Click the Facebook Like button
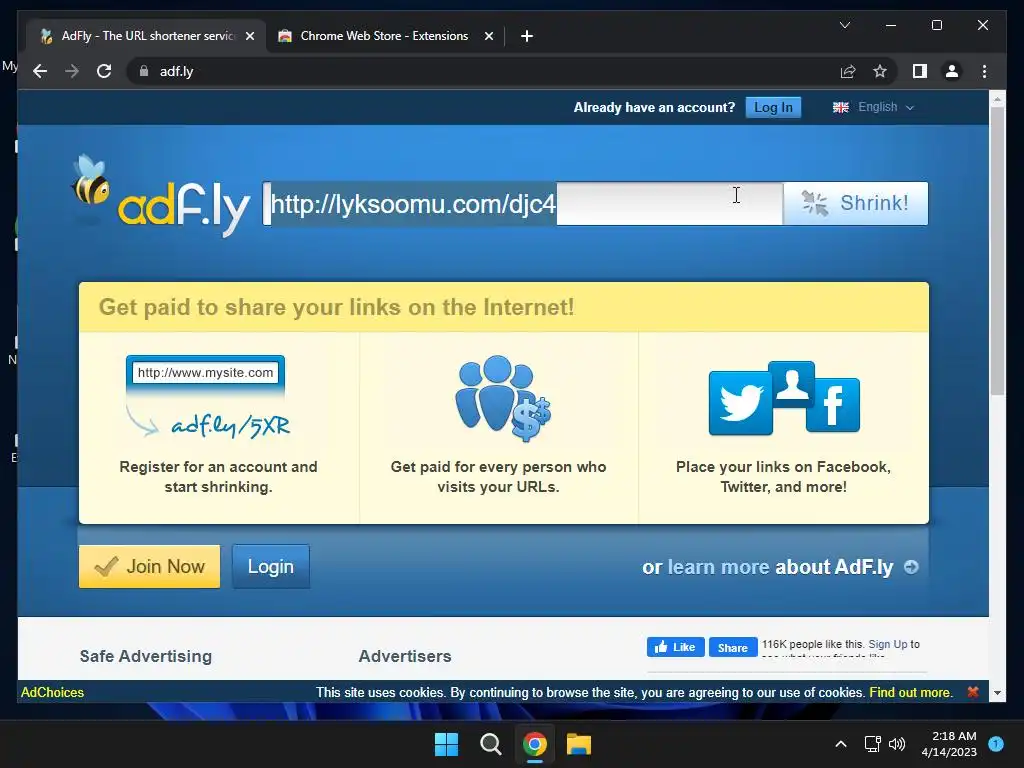The height and width of the screenshot is (768, 1024). click(x=675, y=647)
